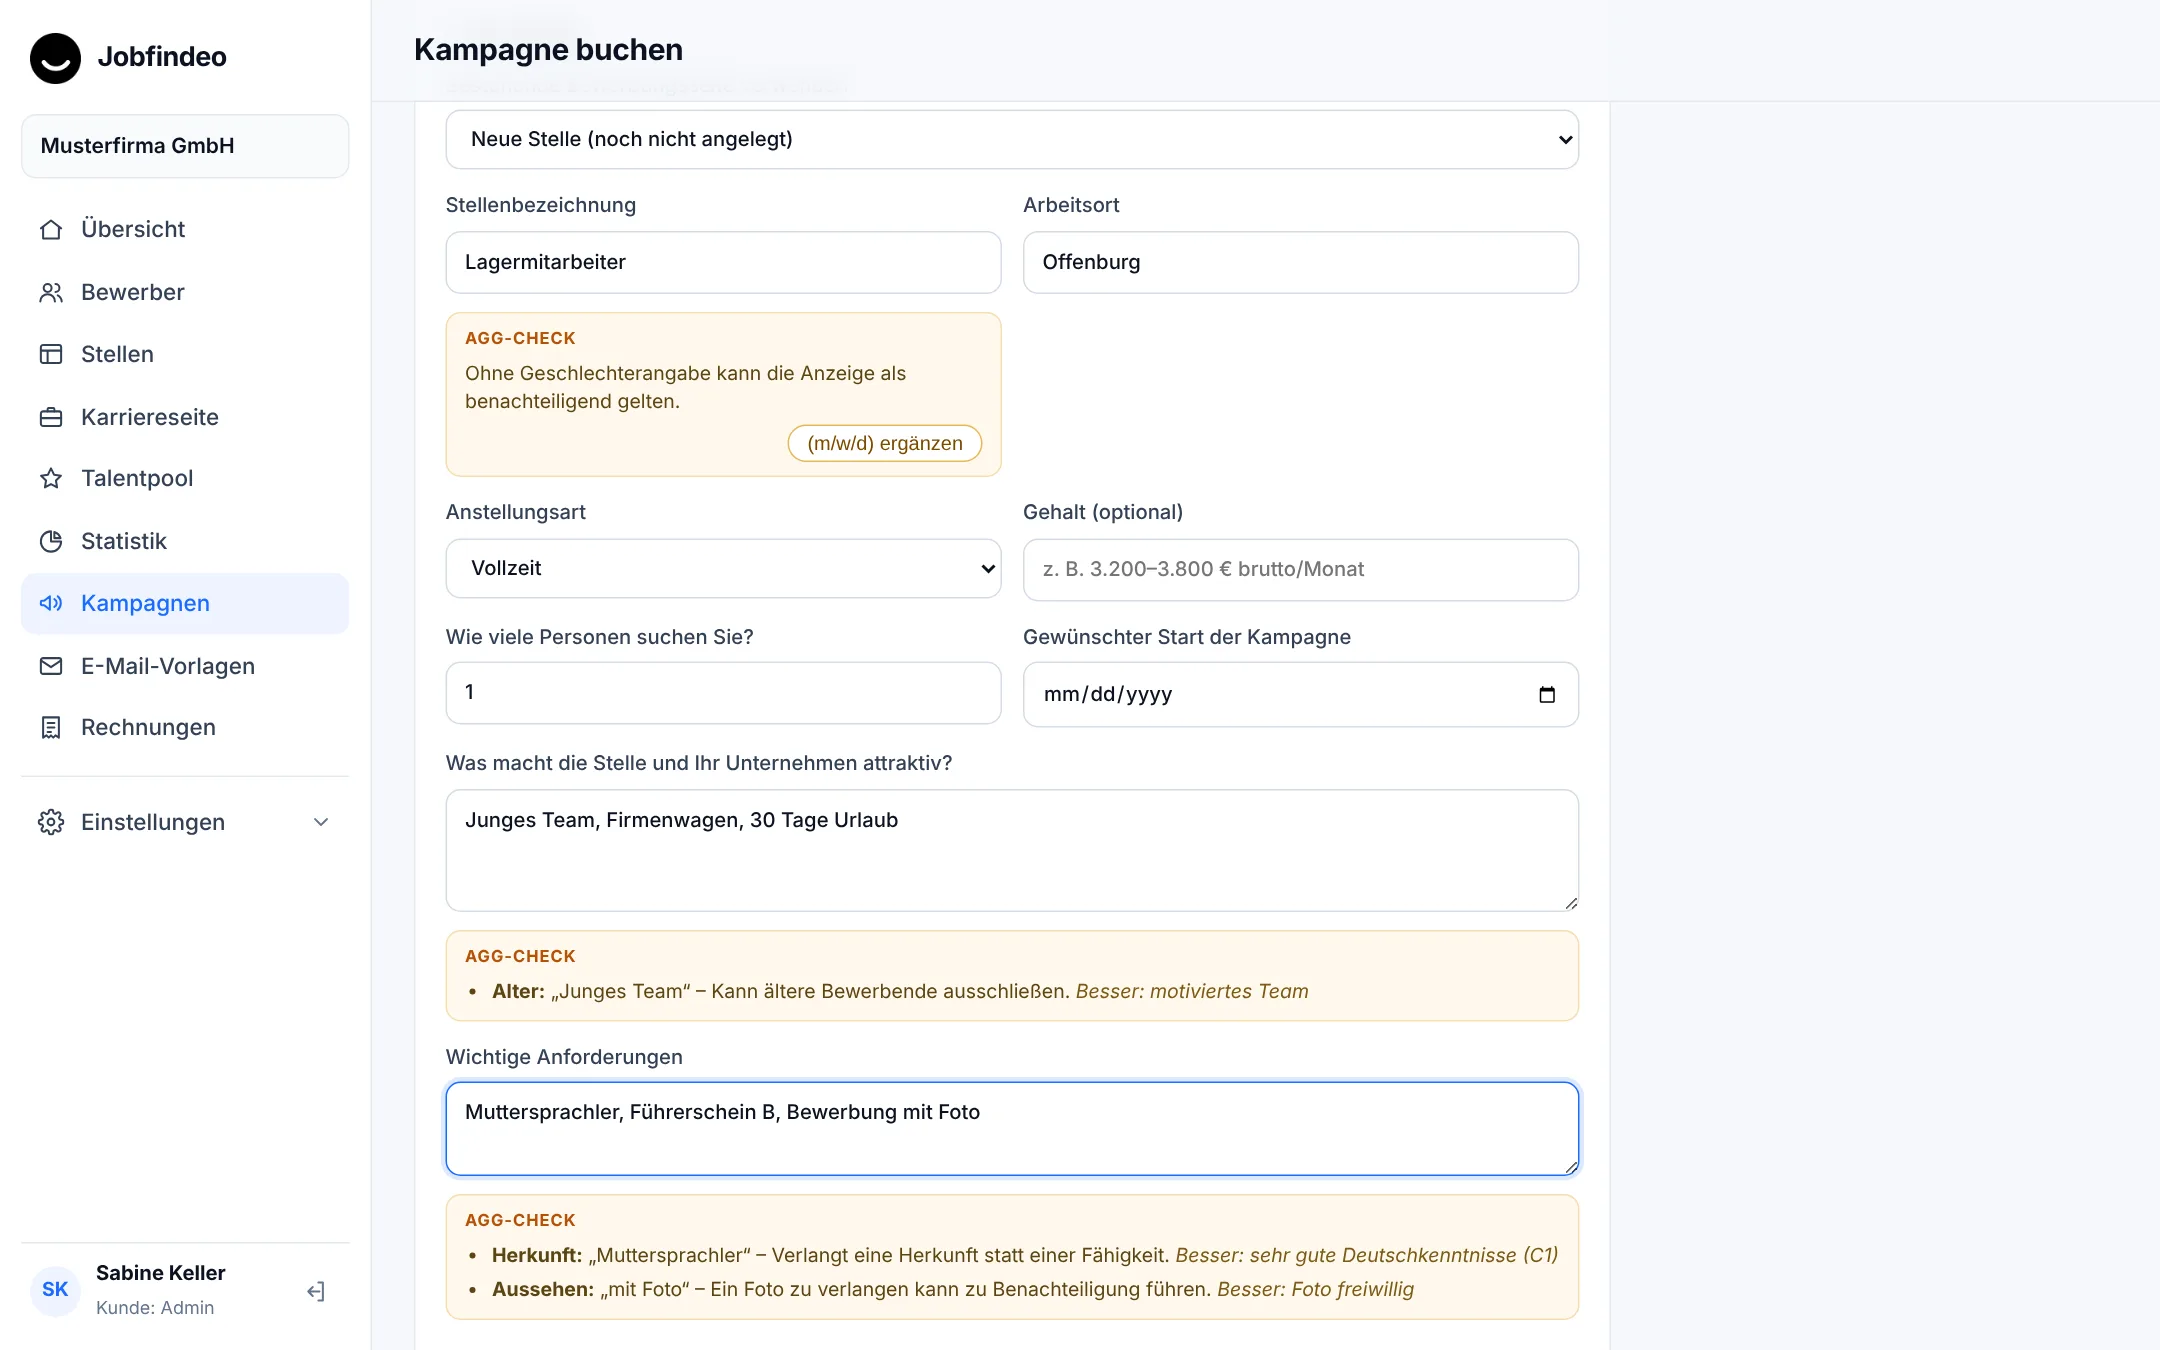Click the 'Gewünschter Start der Kampagne' date field
The height and width of the screenshot is (1350, 2160).
click(1301, 694)
